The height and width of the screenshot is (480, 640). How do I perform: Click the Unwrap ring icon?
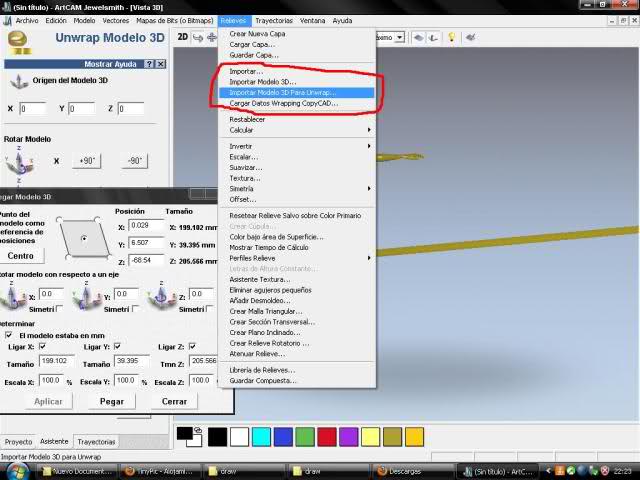tap(18, 42)
